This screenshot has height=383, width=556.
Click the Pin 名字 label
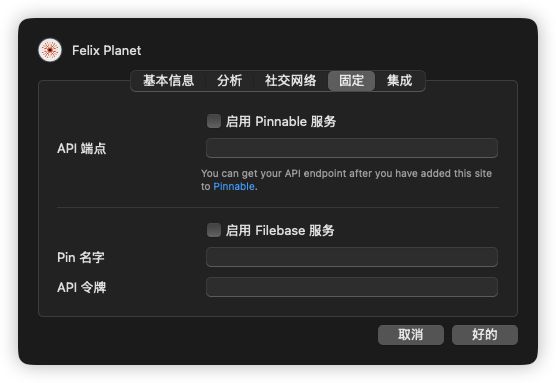pyautogui.click(x=81, y=257)
